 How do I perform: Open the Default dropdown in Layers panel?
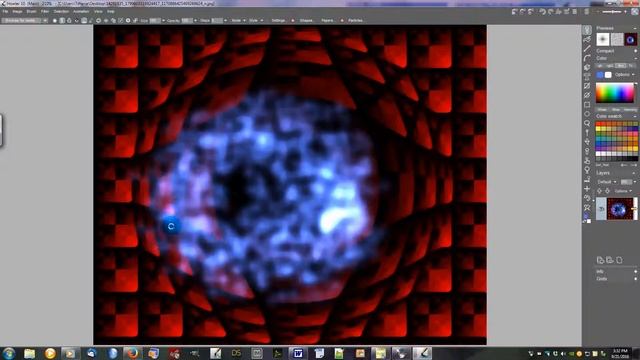click(606, 182)
